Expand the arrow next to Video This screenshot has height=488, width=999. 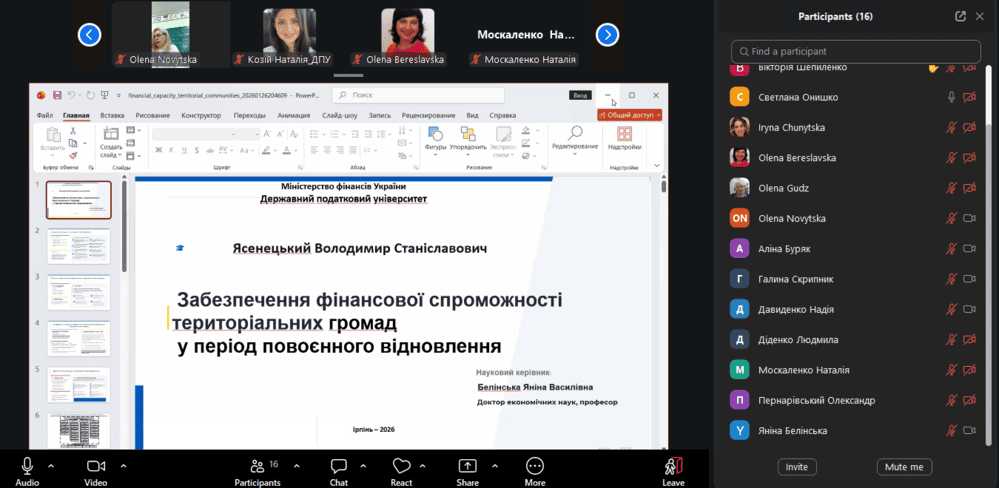(x=124, y=465)
